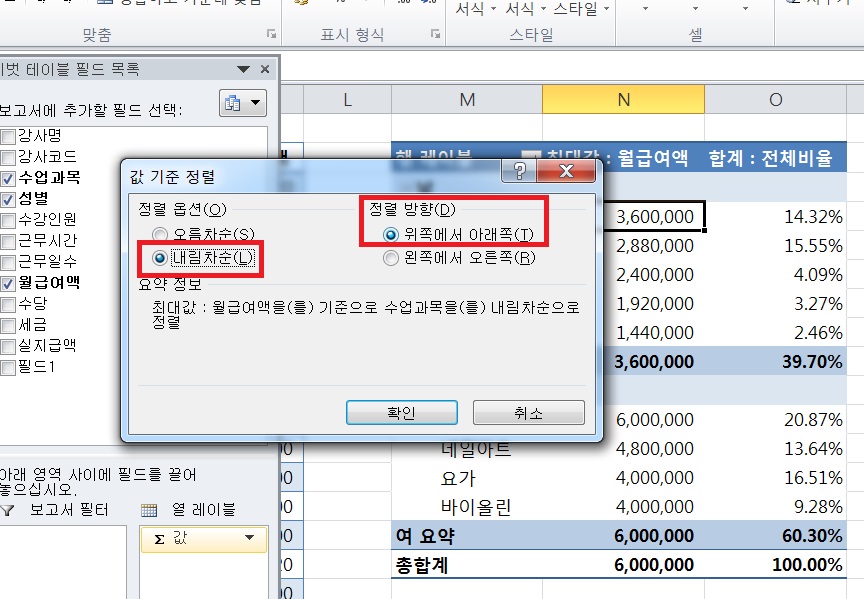Open the alignment group dialog launcher
This screenshot has height=599, width=864.
coord(271,35)
